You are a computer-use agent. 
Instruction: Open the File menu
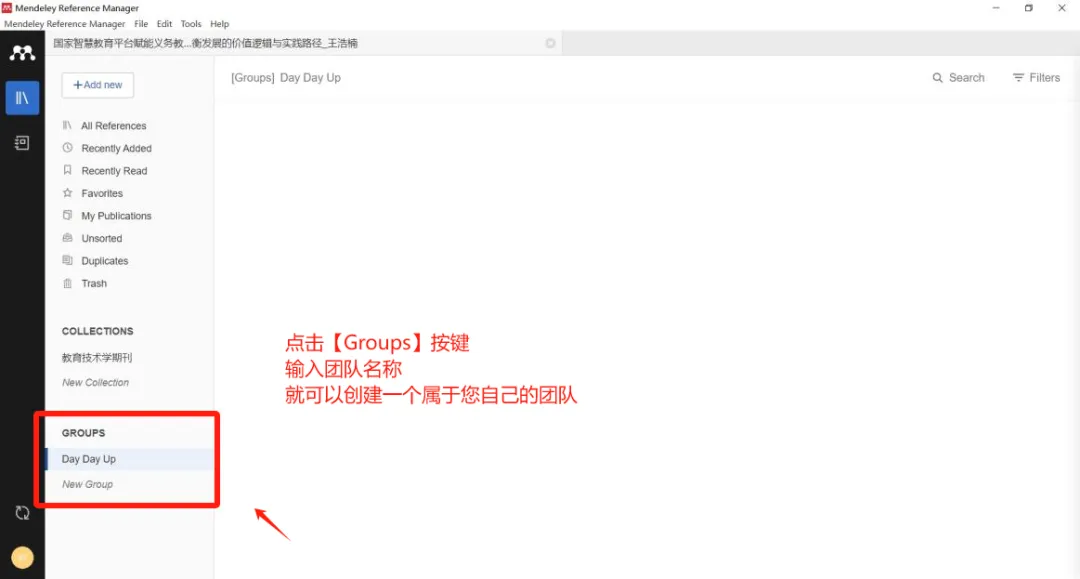pyautogui.click(x=141, y=23)
